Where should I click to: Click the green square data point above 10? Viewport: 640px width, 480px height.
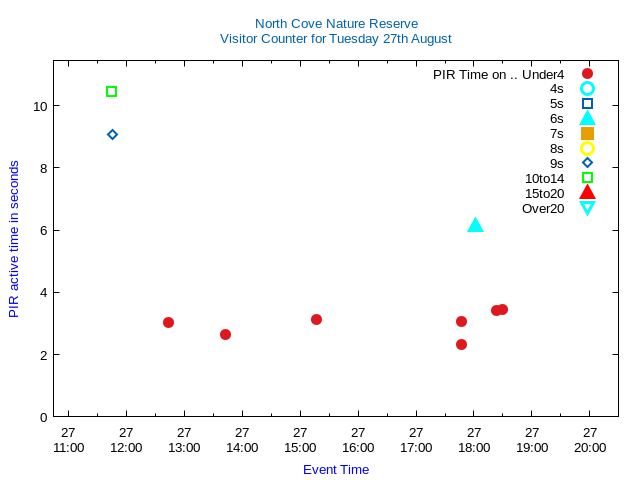pyautogui.click(x=112, y=92)
